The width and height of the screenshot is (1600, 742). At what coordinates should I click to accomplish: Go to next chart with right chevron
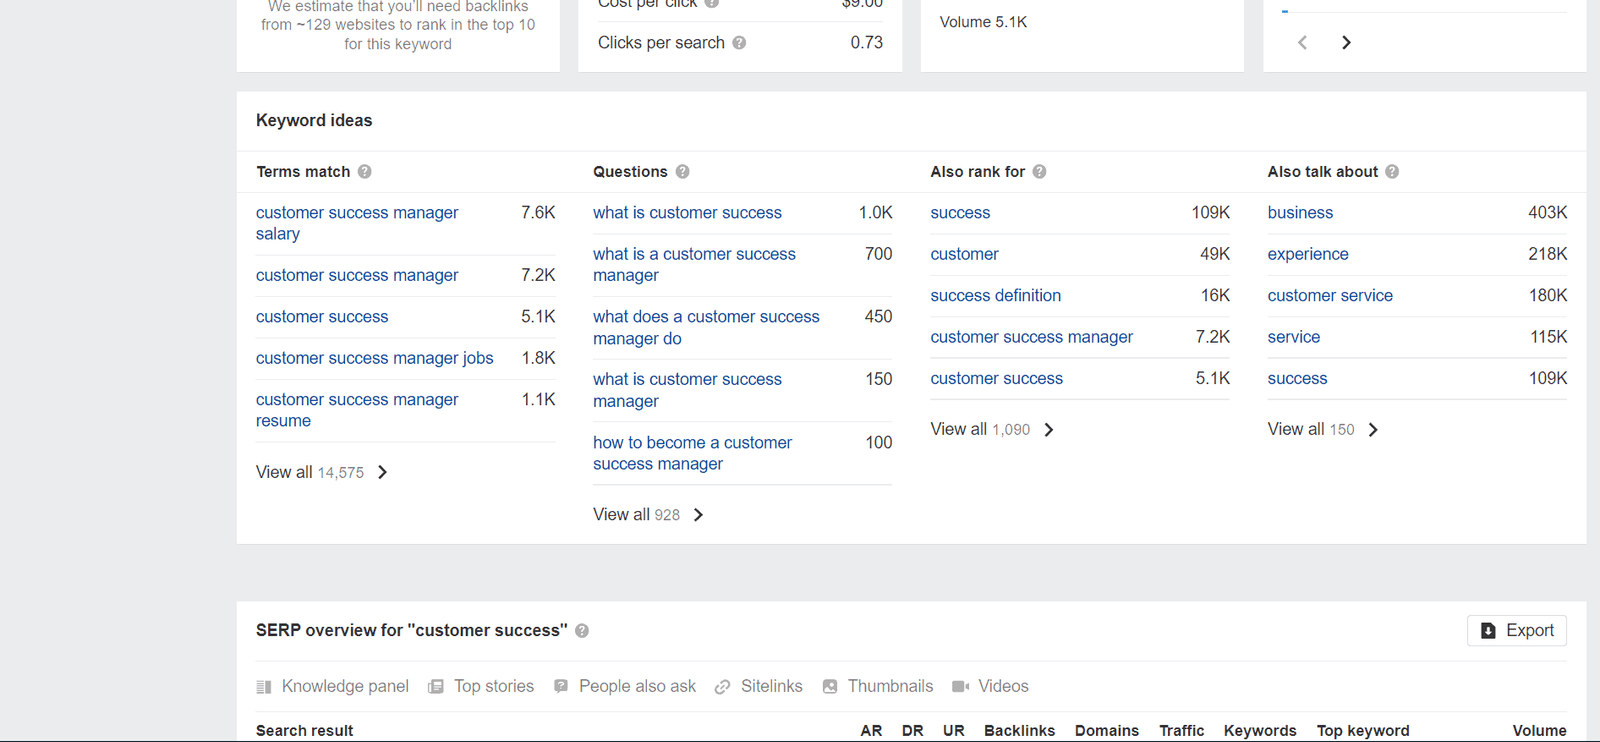click(1346, 43)
